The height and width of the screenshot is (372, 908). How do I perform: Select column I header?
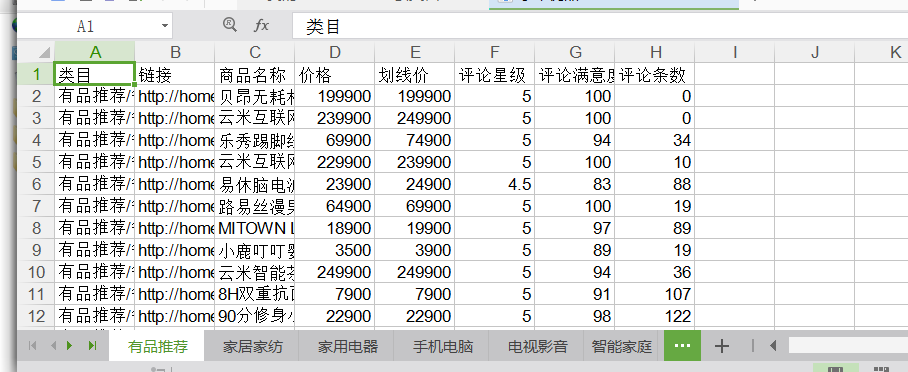[x=734, y=52]
